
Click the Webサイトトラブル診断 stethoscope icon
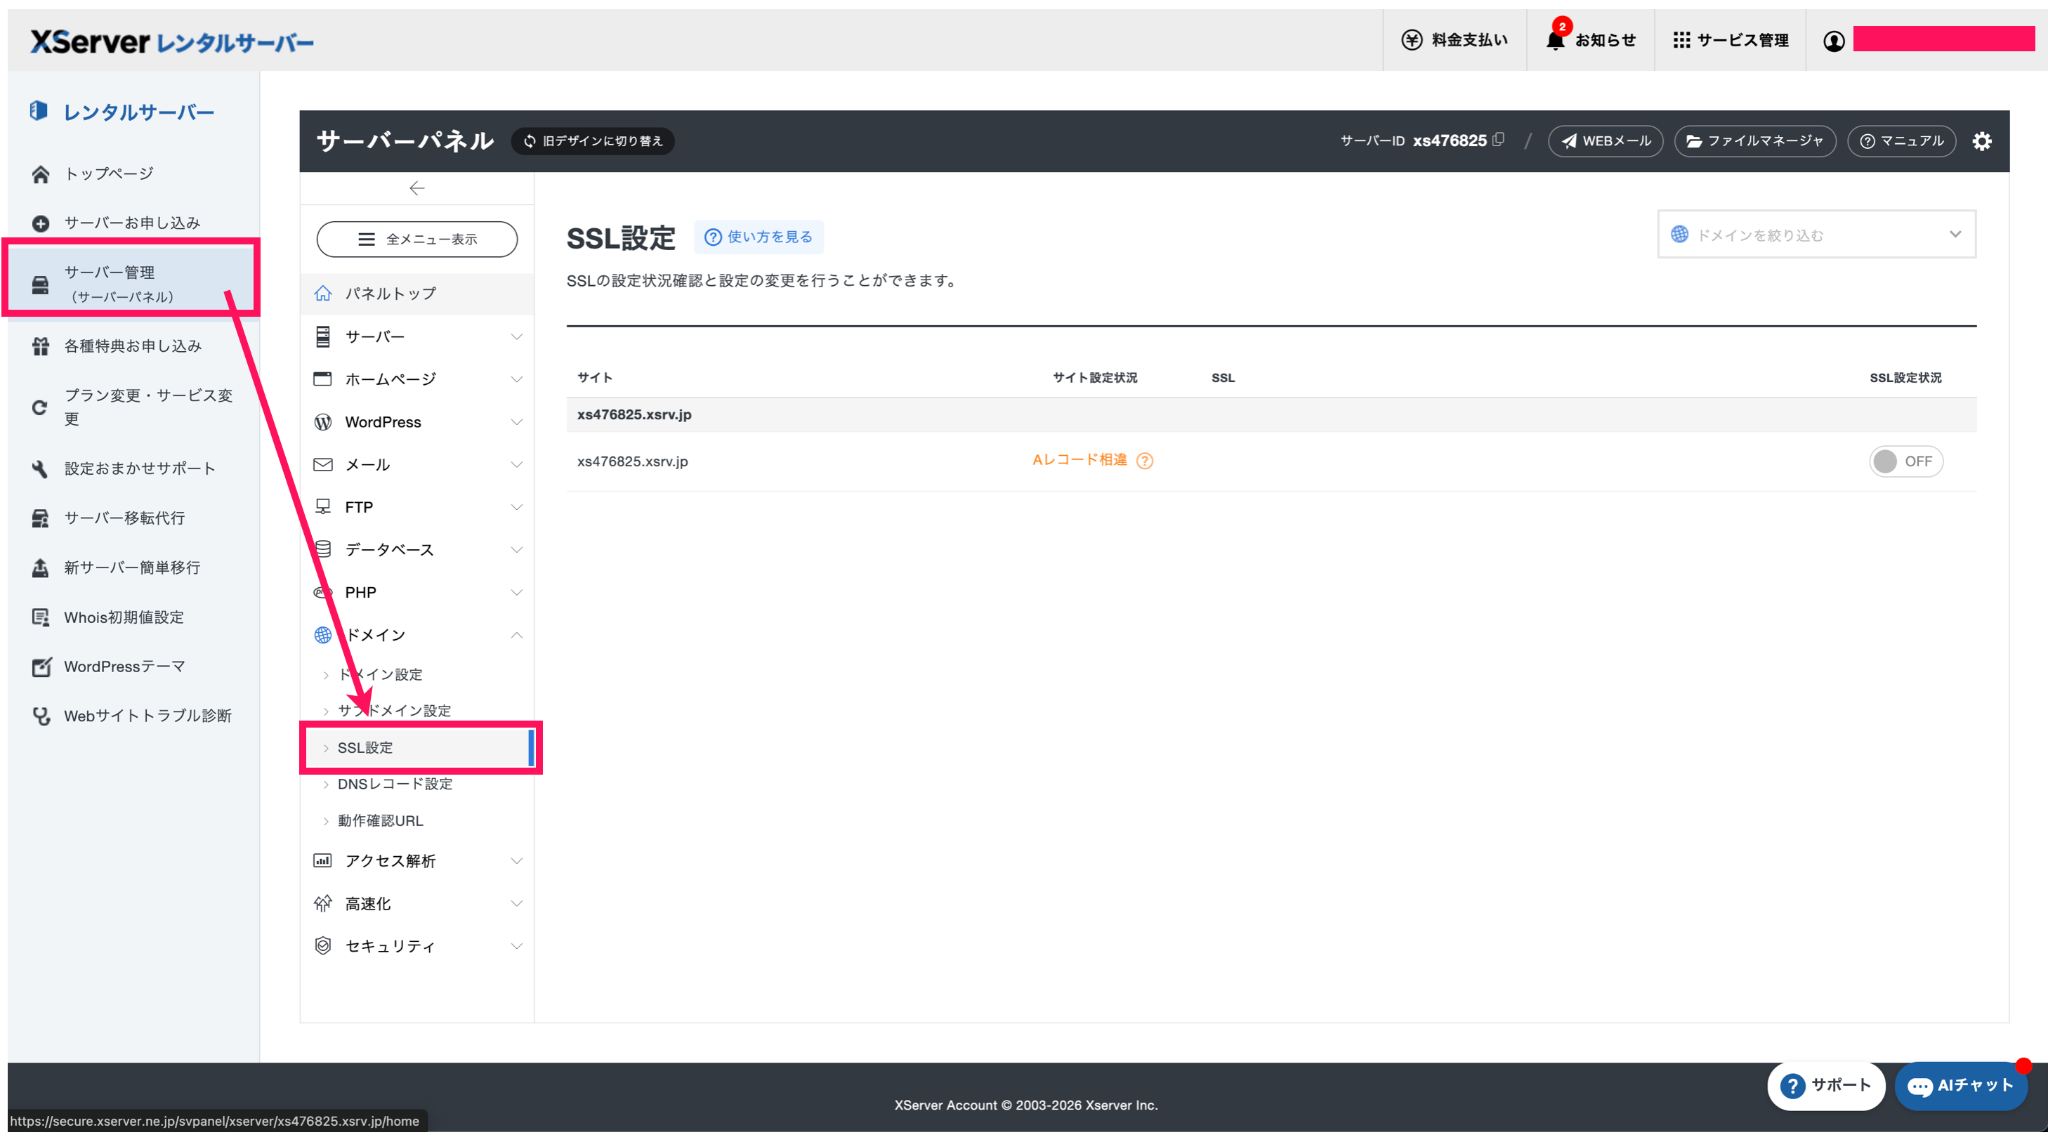[40, 716]
